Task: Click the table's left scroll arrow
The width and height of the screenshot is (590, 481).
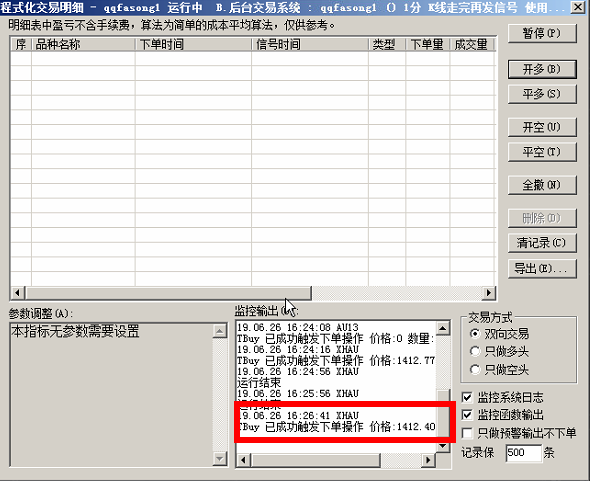Action: click(18, 292)
